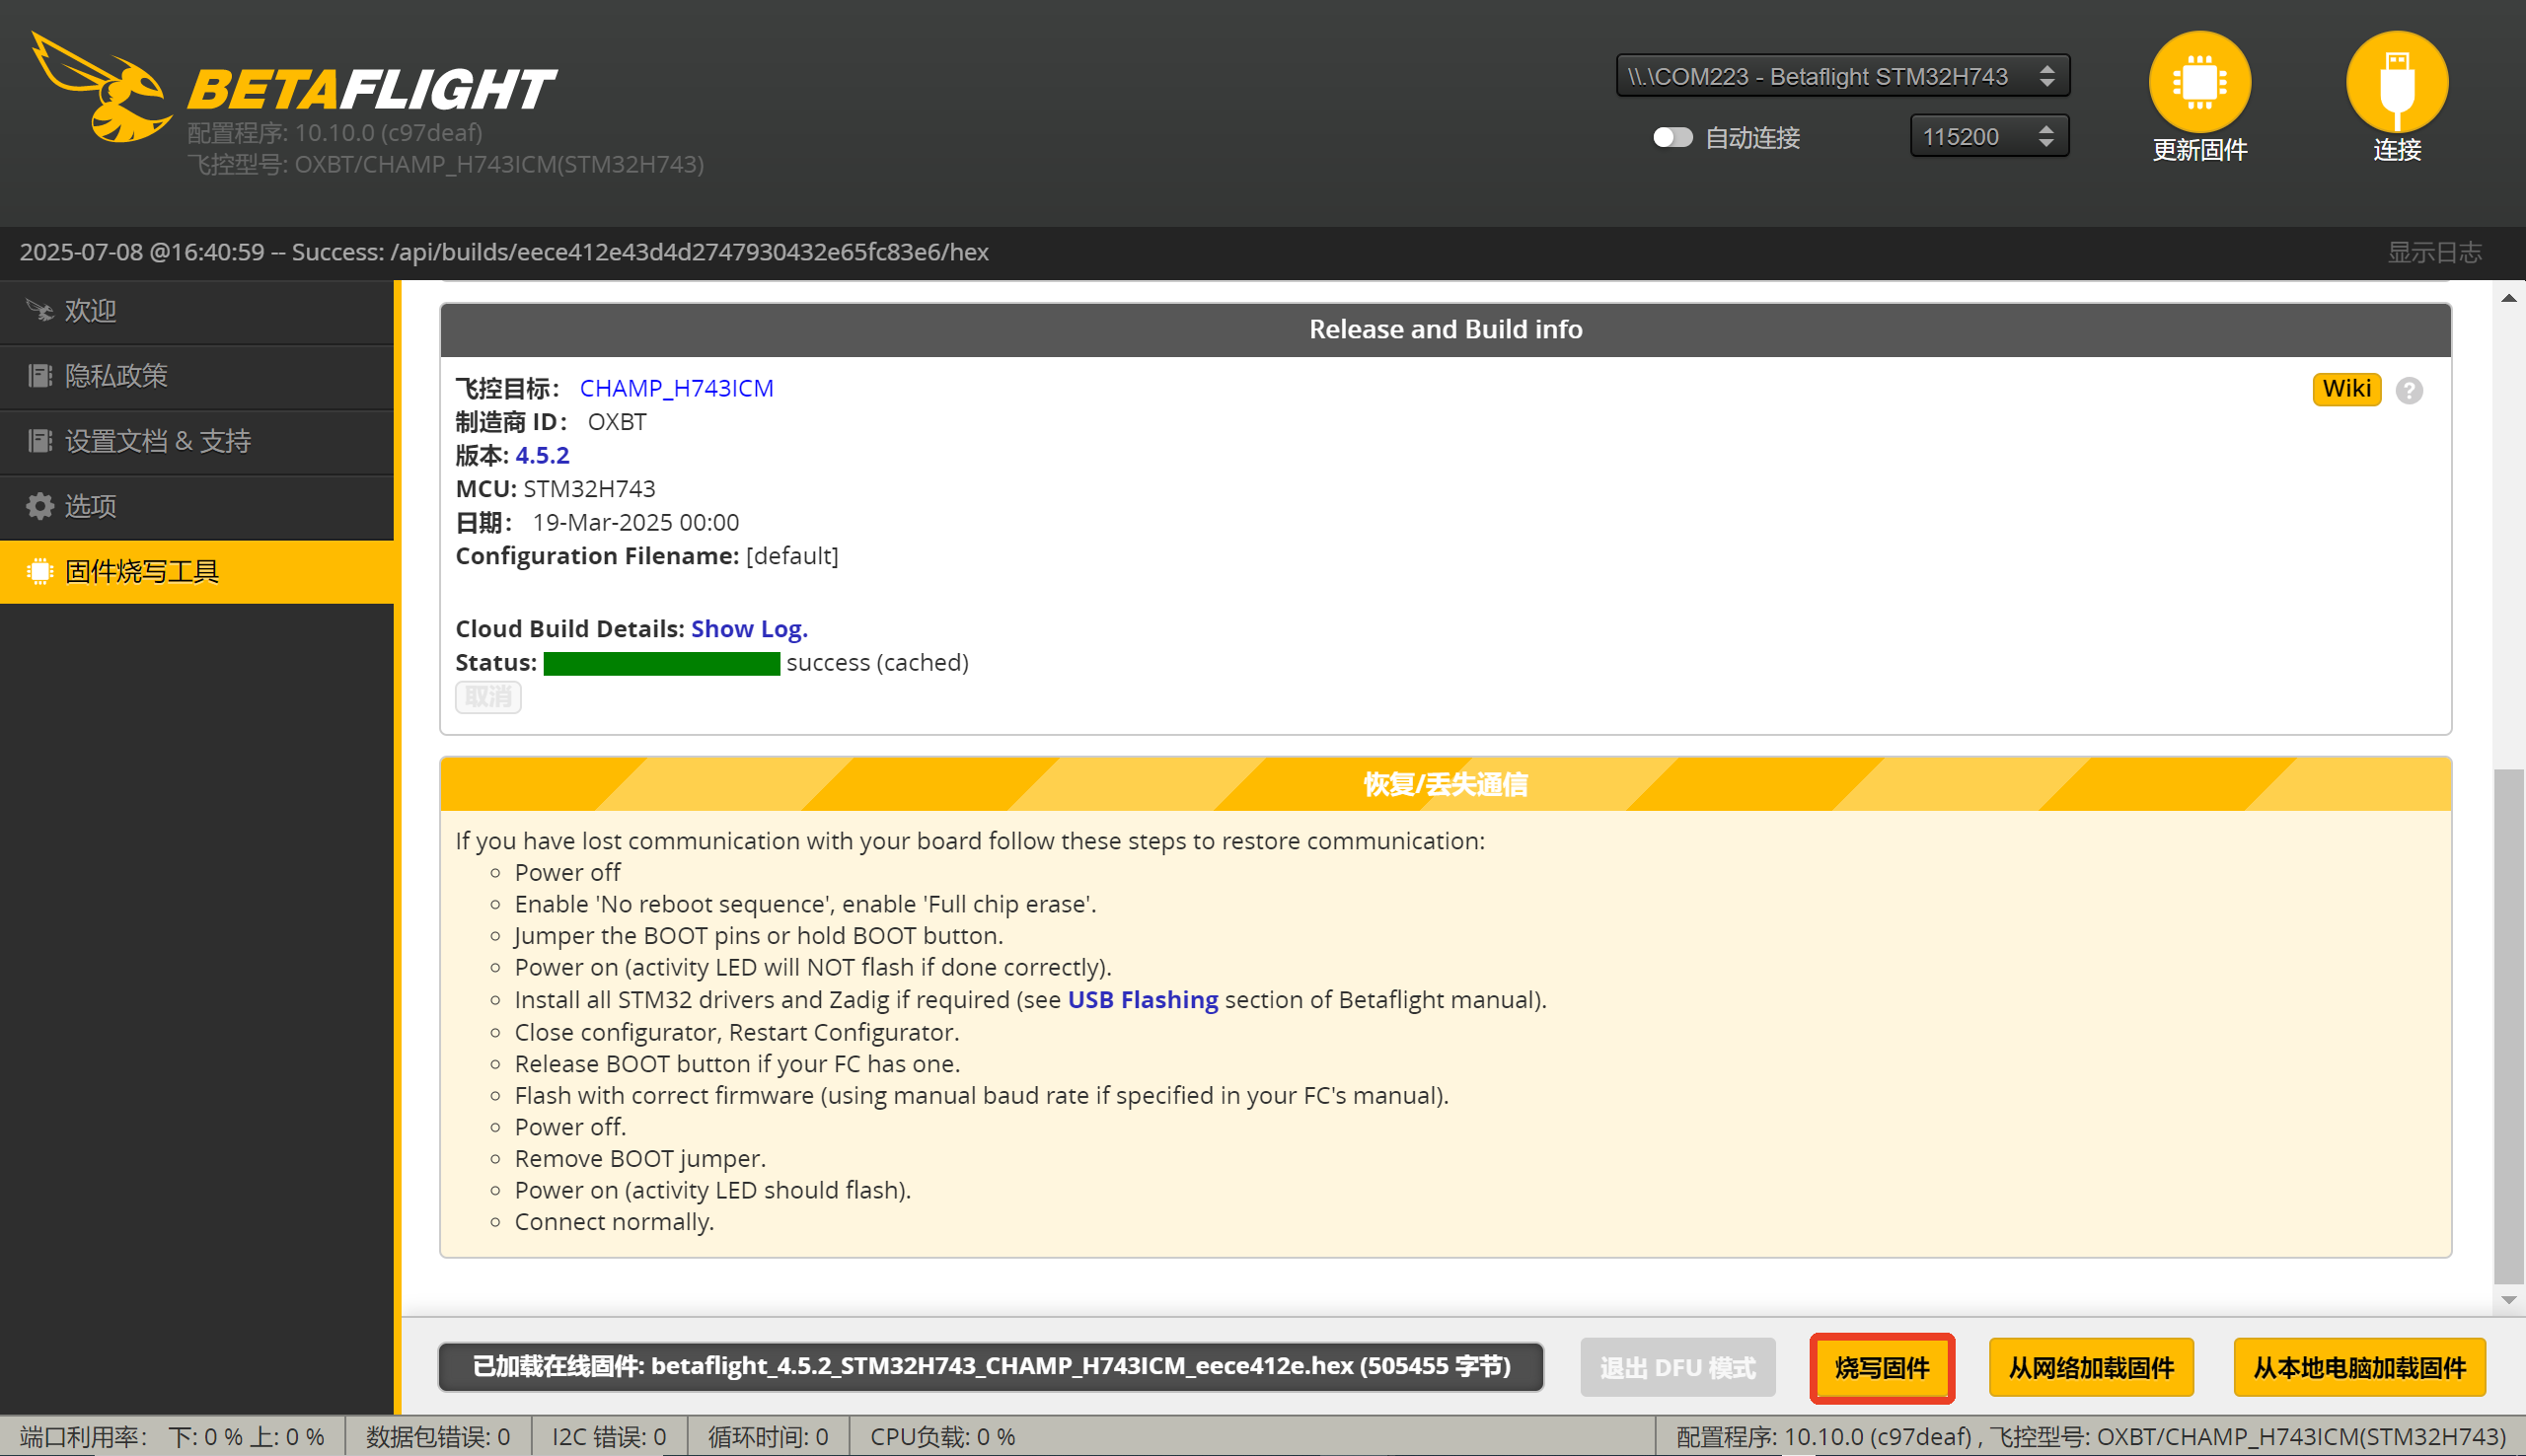2526x1456 pixels.
Task: Open 设置文档 & 支持 menu item
Action: pyautogui.click(x=158, y=441)
